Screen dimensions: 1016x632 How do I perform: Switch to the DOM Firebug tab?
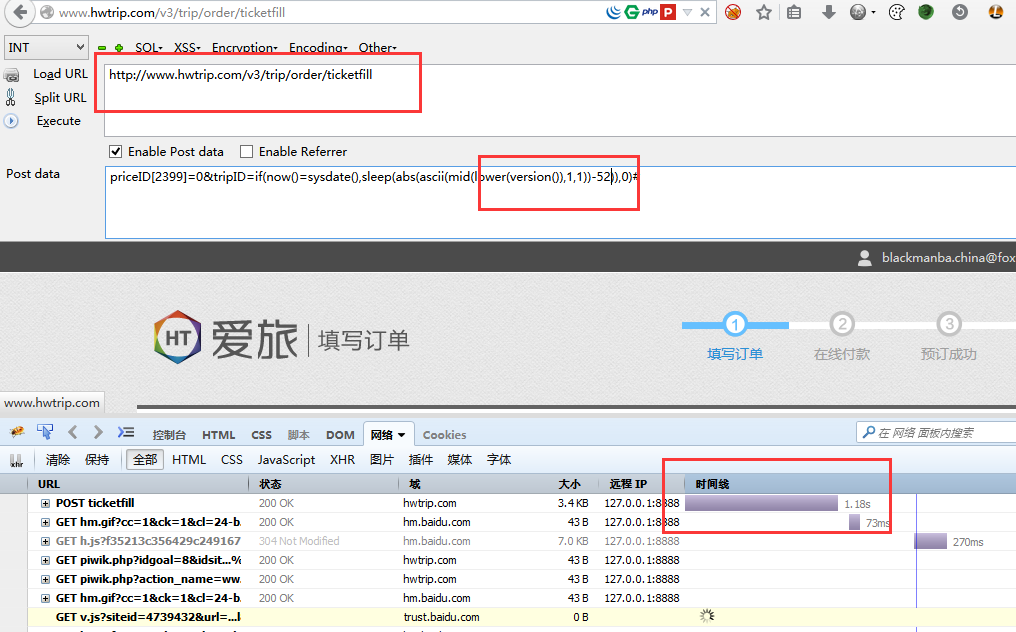(340, 435)
